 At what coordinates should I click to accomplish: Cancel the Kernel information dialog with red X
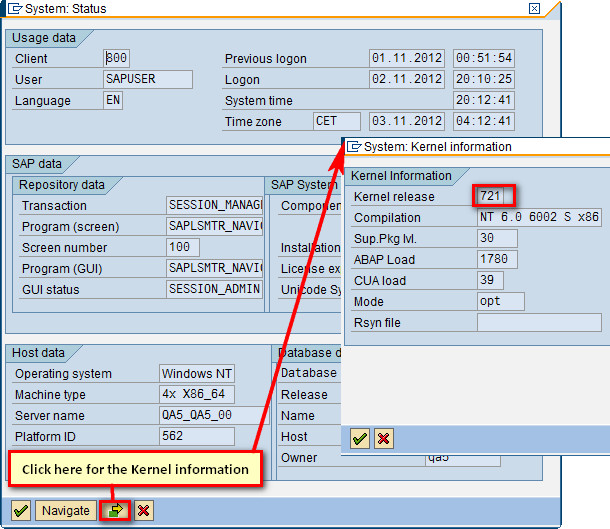383,438
